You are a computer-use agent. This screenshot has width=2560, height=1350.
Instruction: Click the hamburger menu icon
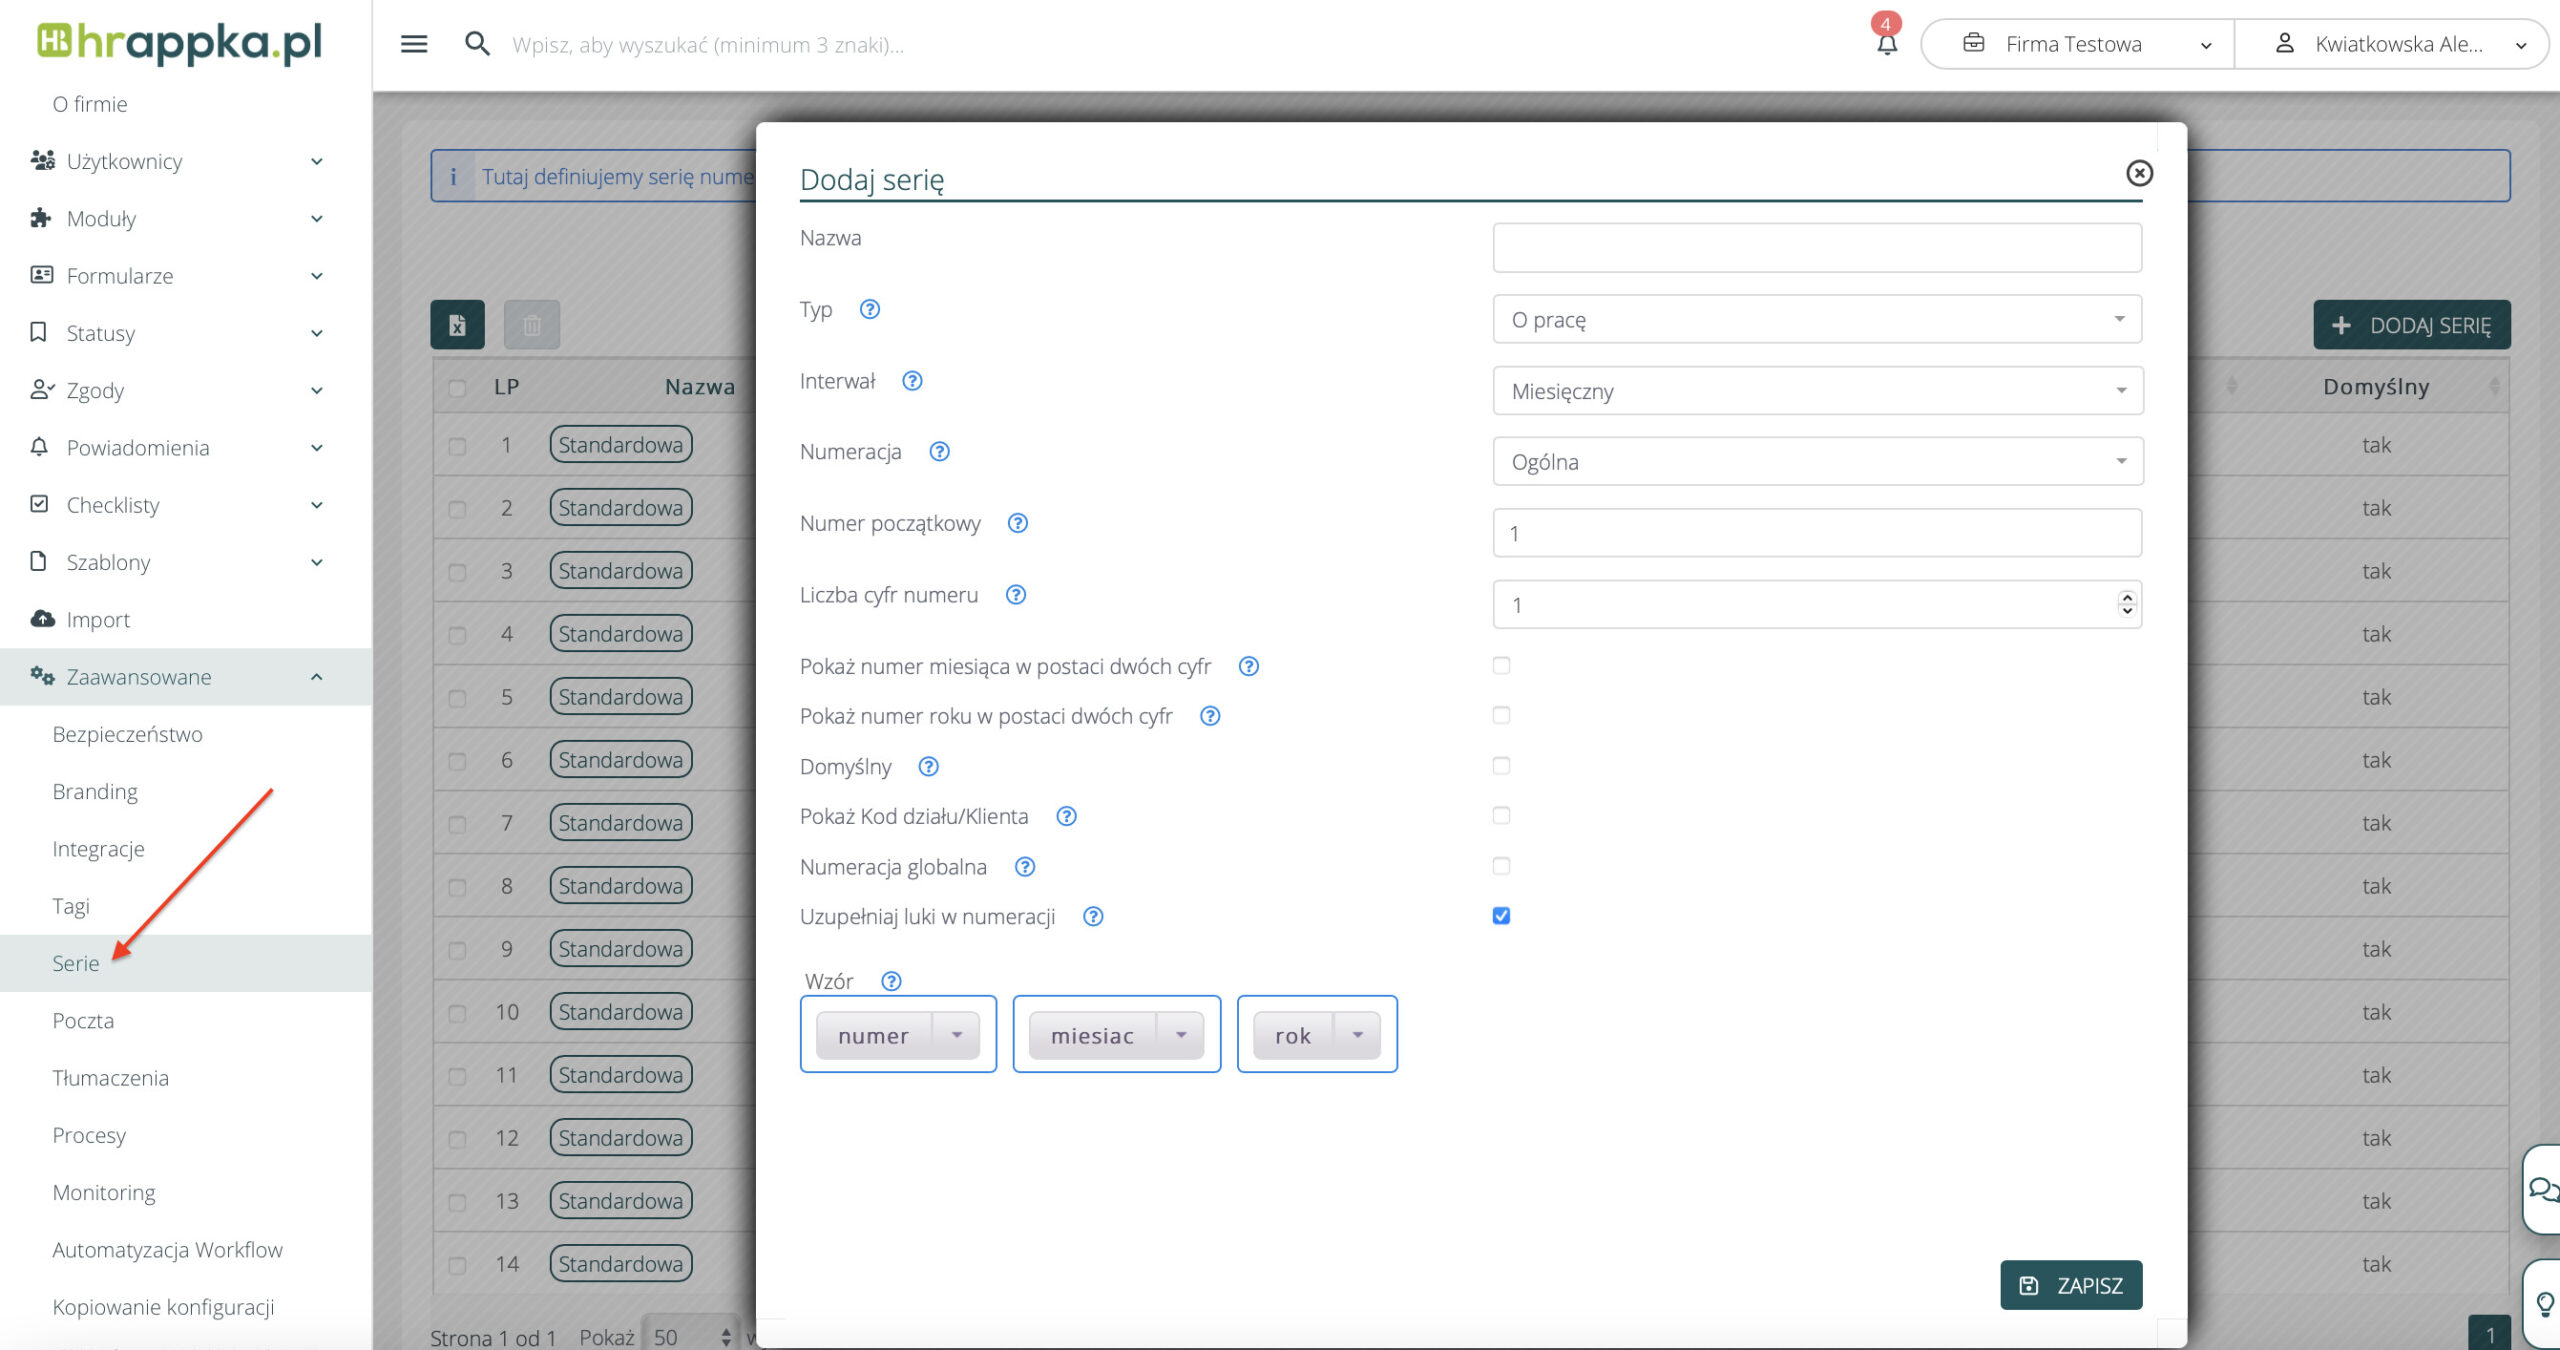(x=414, y=44)
